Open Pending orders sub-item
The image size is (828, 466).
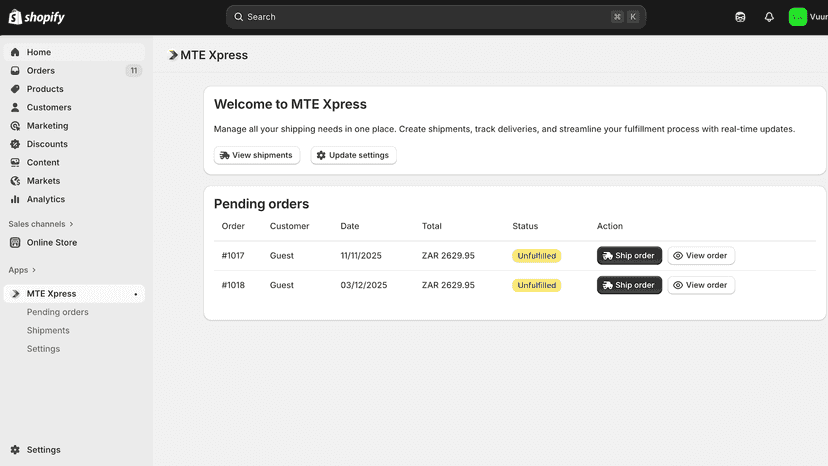pyautogui.click(x=58, y=312)
